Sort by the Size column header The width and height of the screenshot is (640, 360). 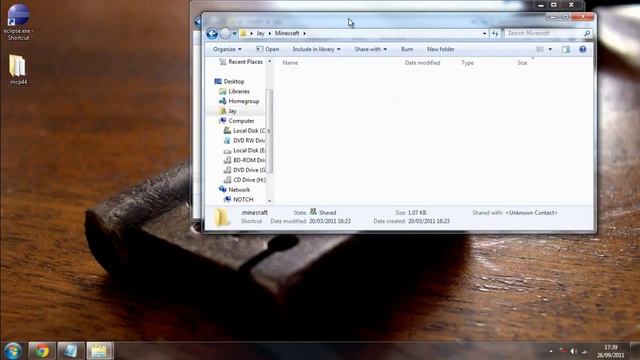tap(522, 63)
